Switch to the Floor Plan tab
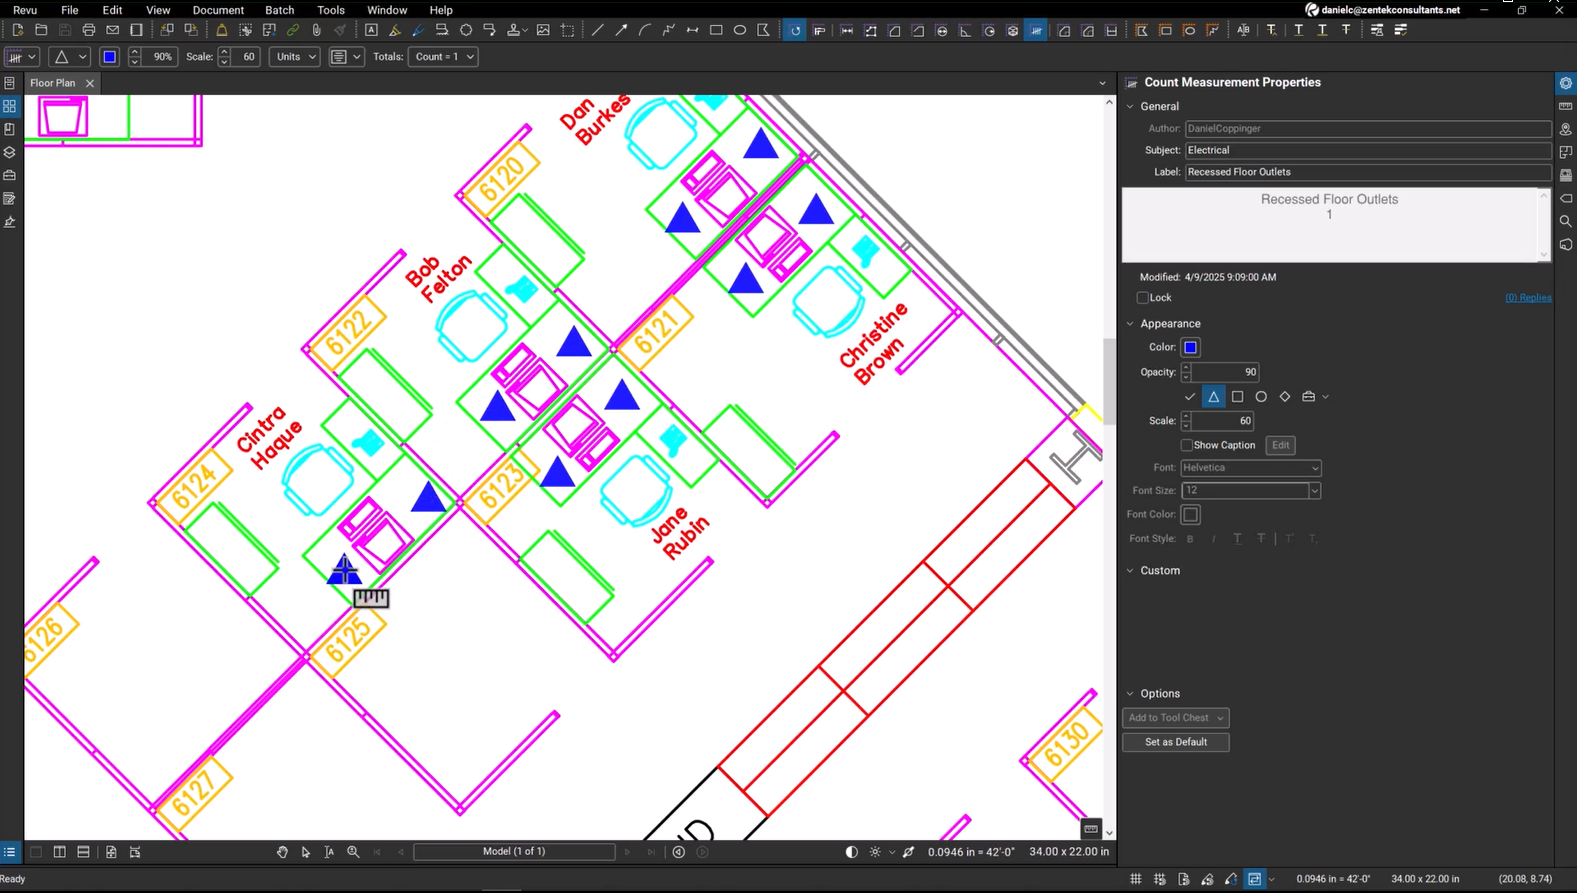 click(x=53, y=83)
